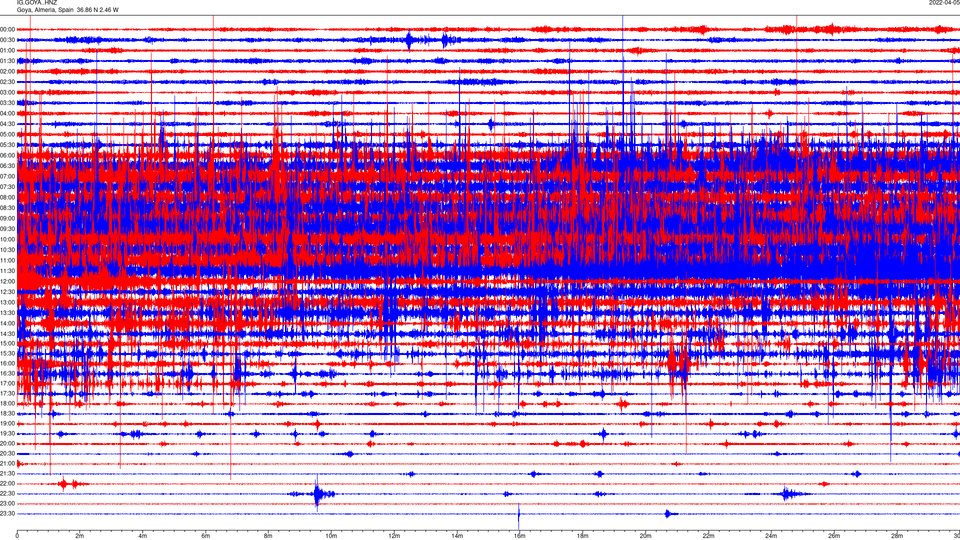
Task: Select the '19:00' trace time label
Action: (x=7, y=424)
